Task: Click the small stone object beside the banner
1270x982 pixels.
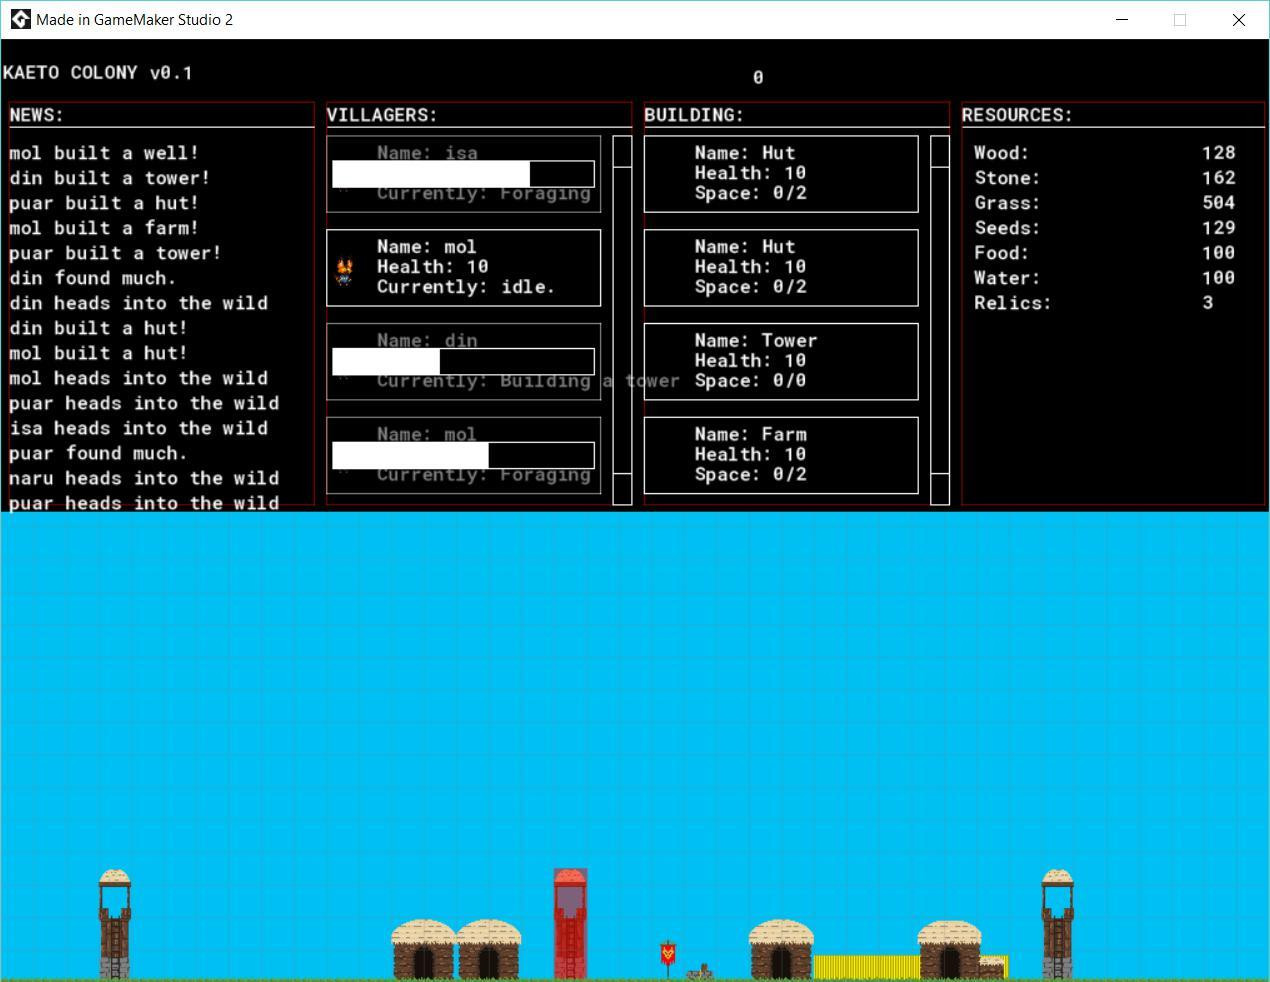Action: point(700,971)
